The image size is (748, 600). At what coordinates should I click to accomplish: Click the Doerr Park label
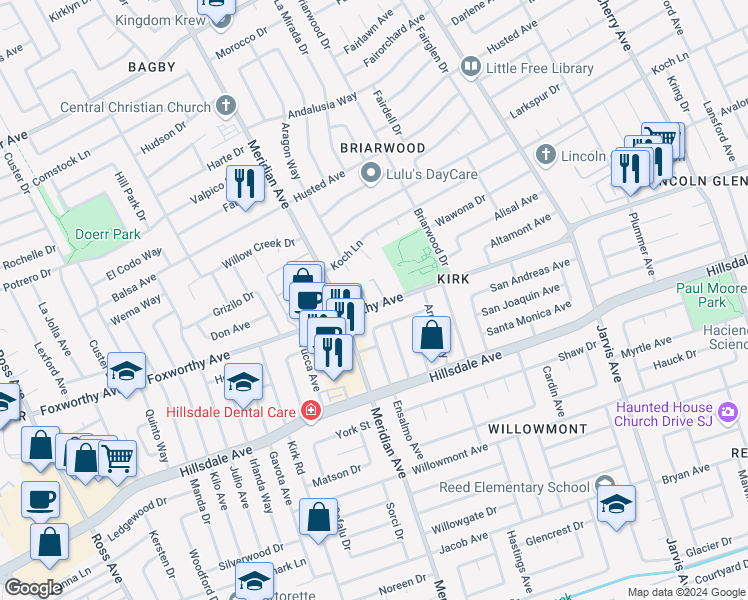click(x=108, y=234)
